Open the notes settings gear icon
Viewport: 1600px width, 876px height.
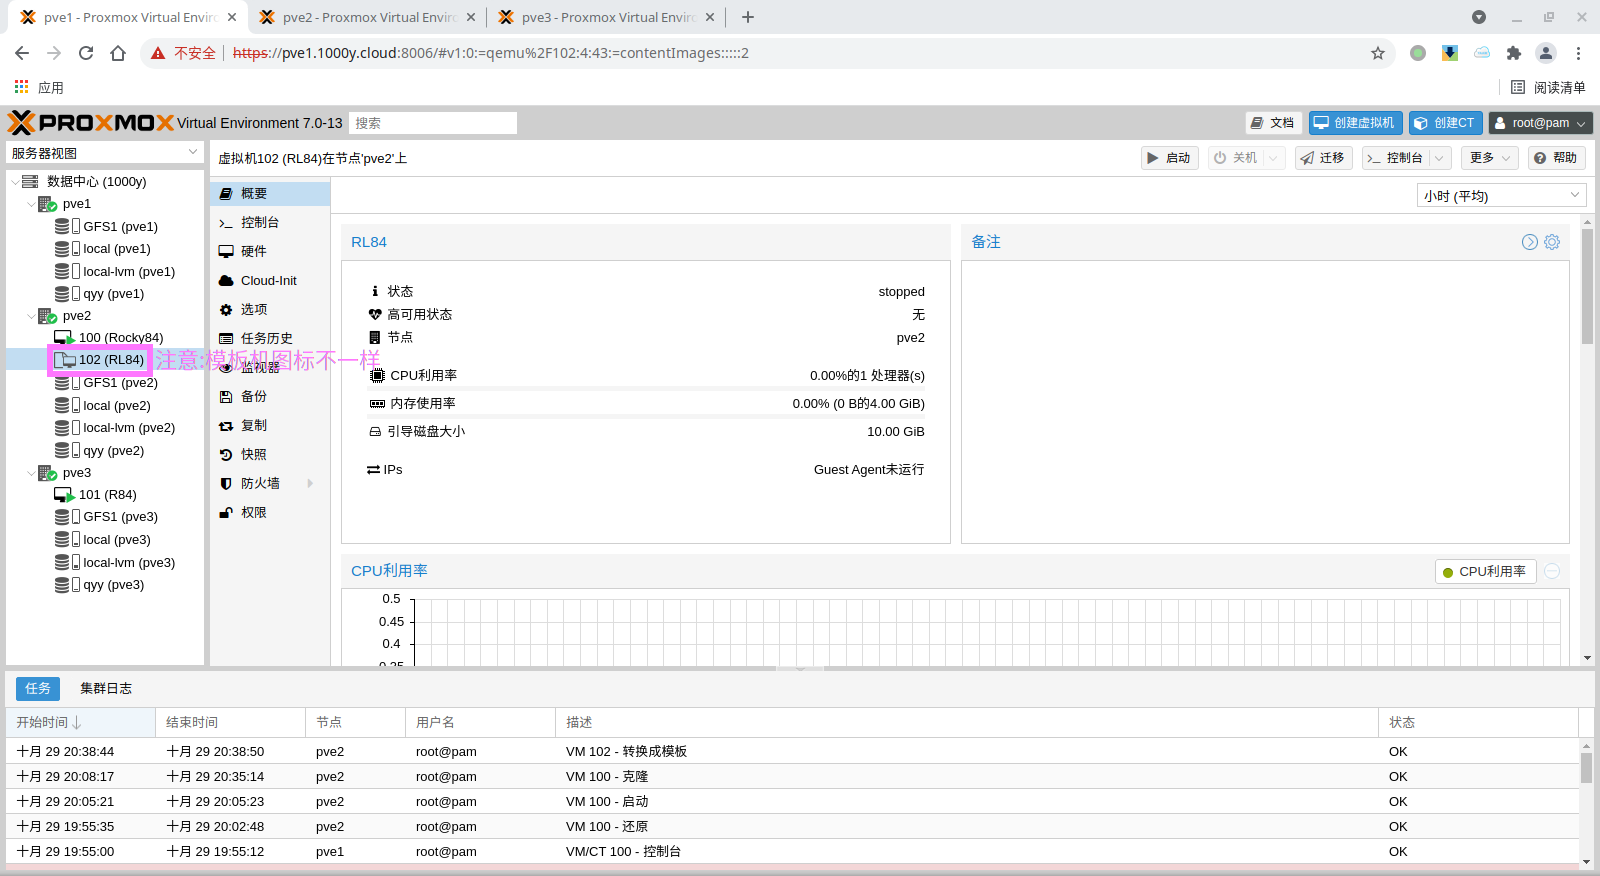[x=1552, y=242]
